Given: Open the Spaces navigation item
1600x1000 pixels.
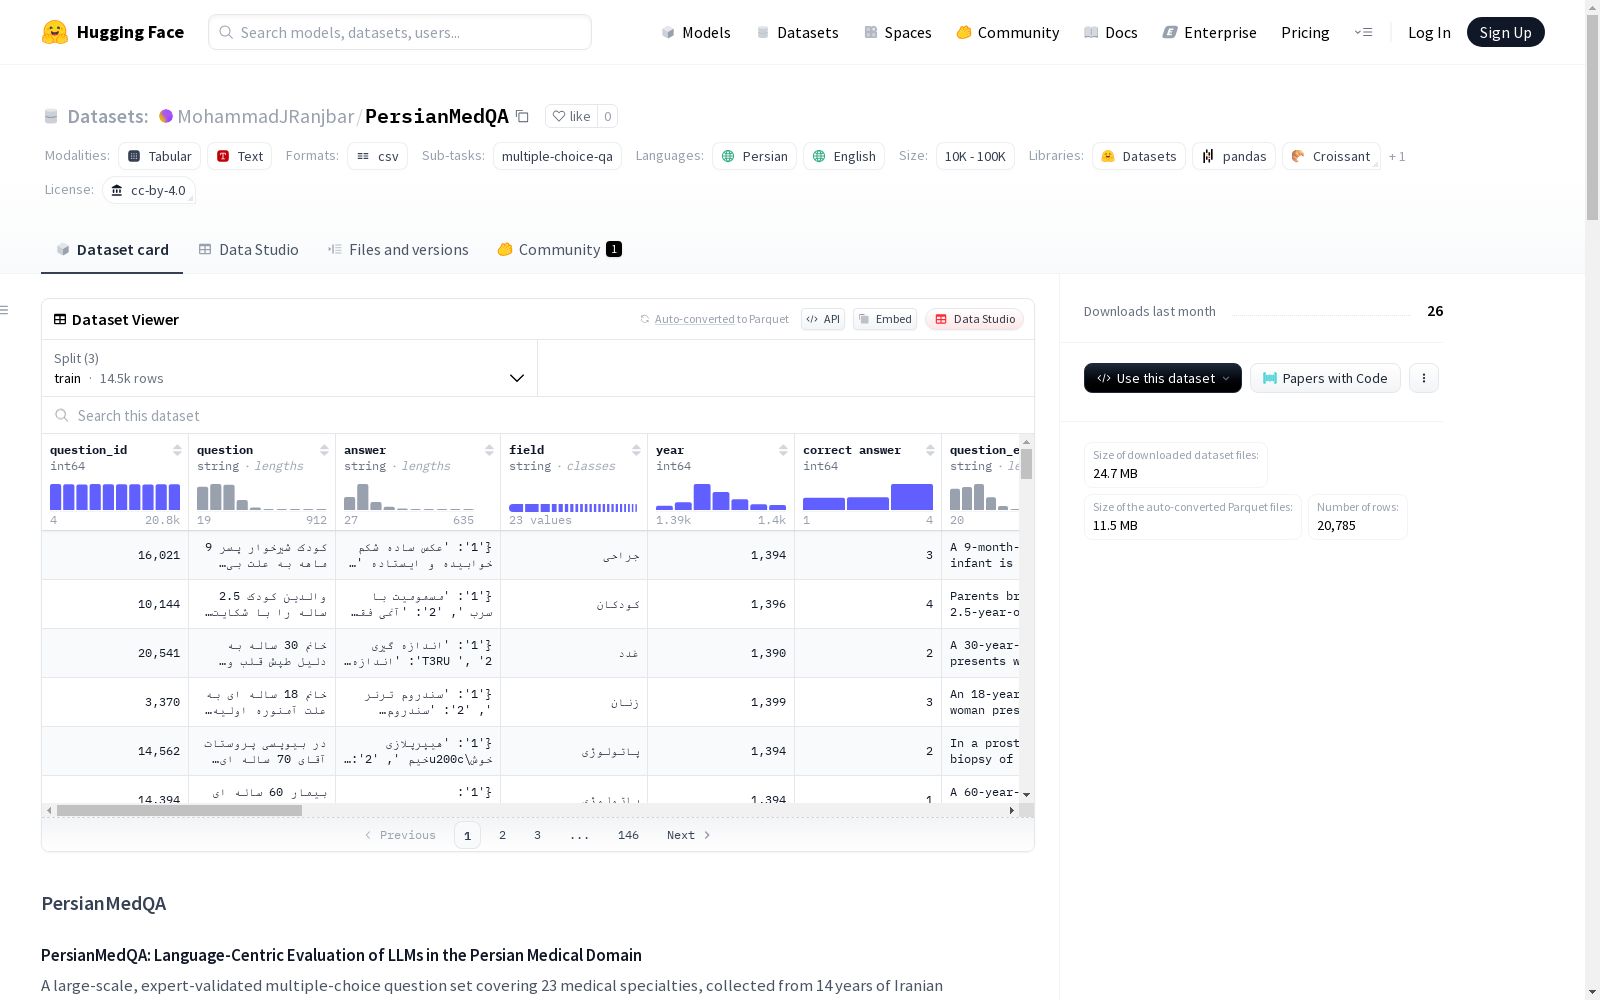Looking at the screenshot, I should pyautogui.click(x=898, y=32).
